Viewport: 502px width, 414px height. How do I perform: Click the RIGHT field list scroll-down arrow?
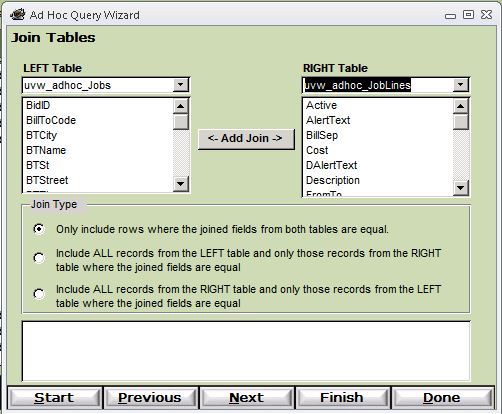coord(461,188)
